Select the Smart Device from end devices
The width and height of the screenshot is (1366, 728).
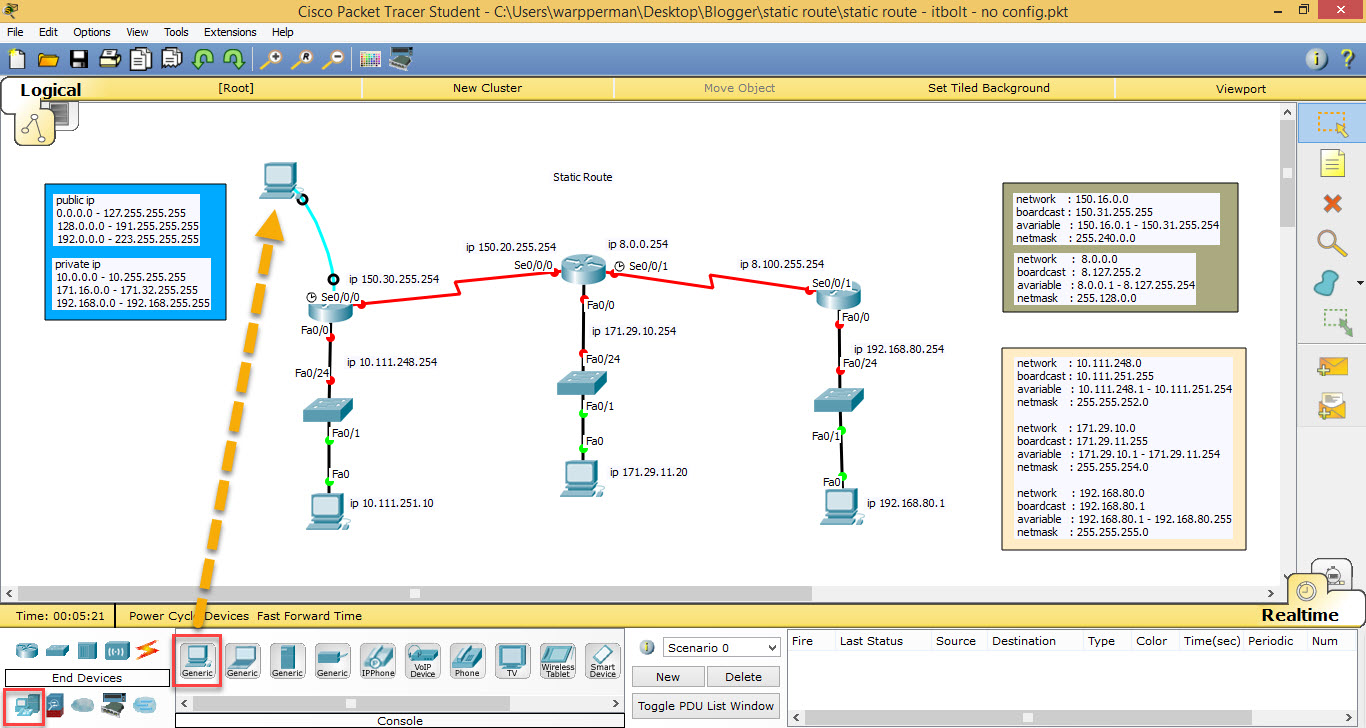click(x=602, y=660)
